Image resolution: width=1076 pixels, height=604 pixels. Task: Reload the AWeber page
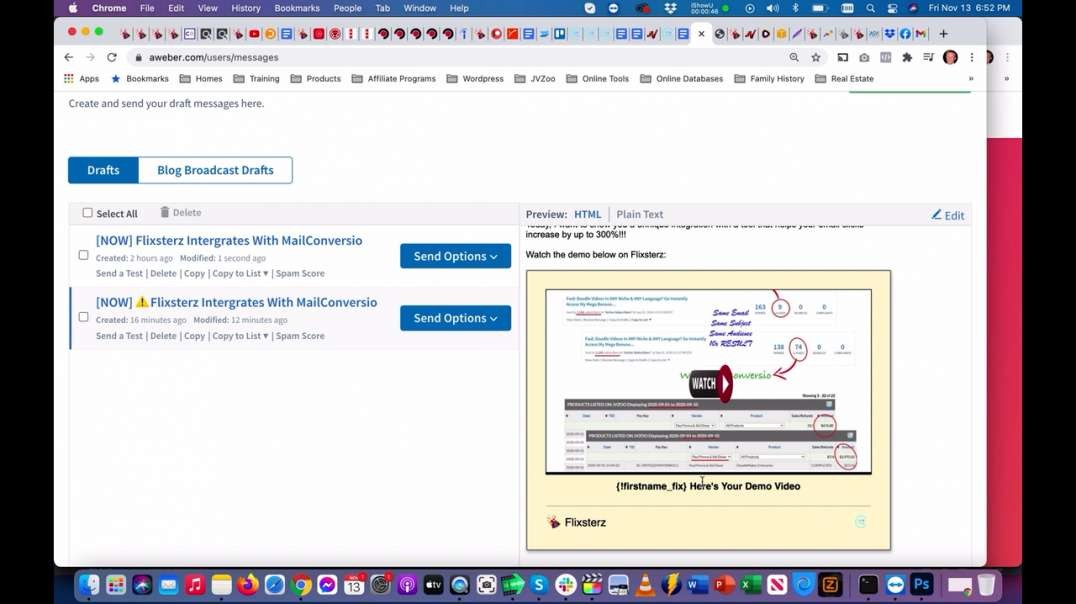click(112, 58)
